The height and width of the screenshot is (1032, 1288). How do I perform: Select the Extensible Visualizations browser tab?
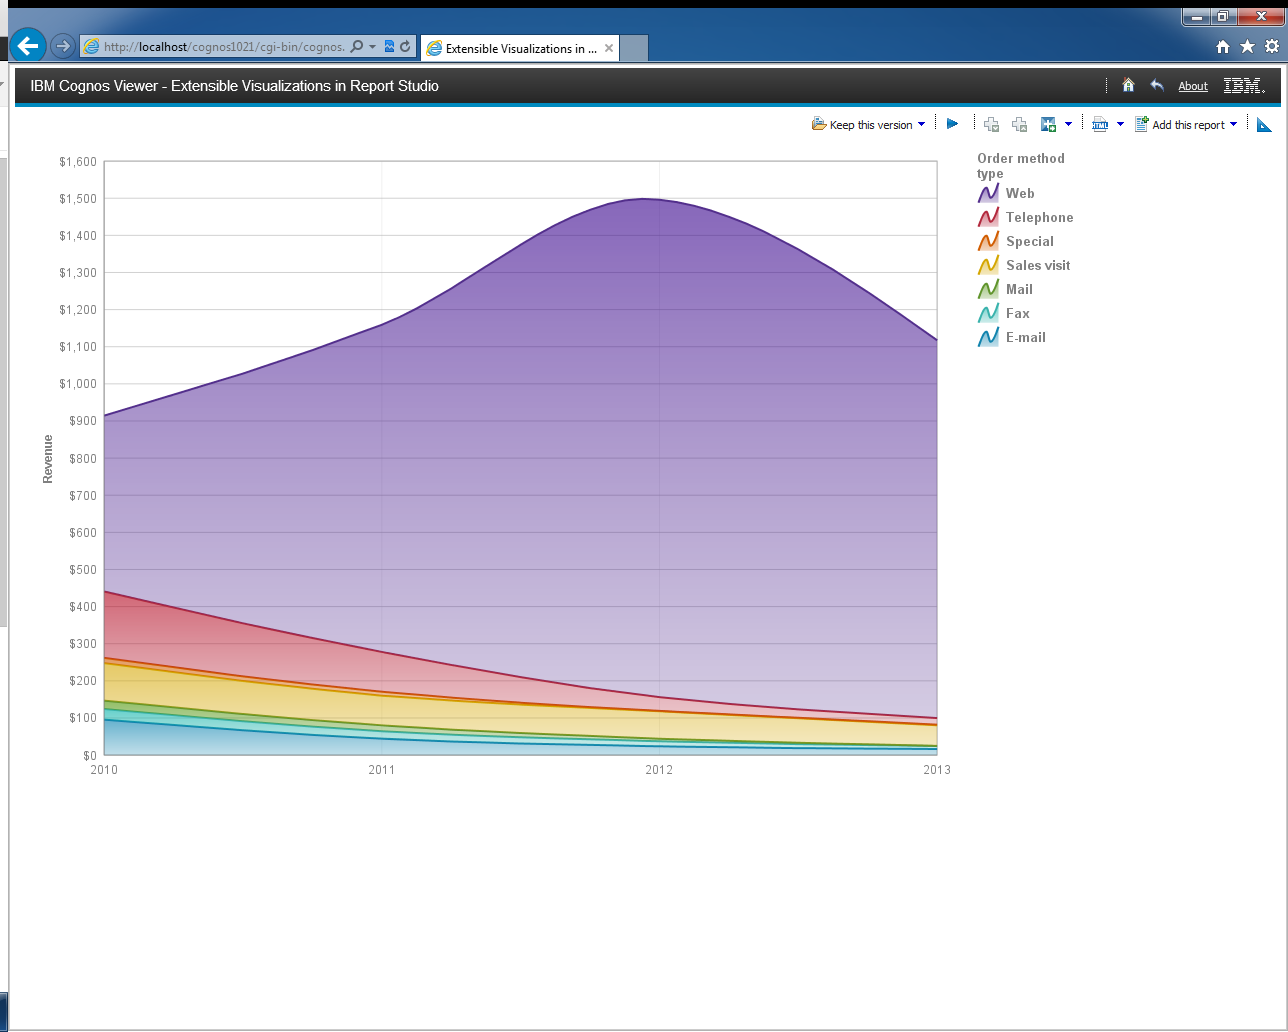[520, 48]
